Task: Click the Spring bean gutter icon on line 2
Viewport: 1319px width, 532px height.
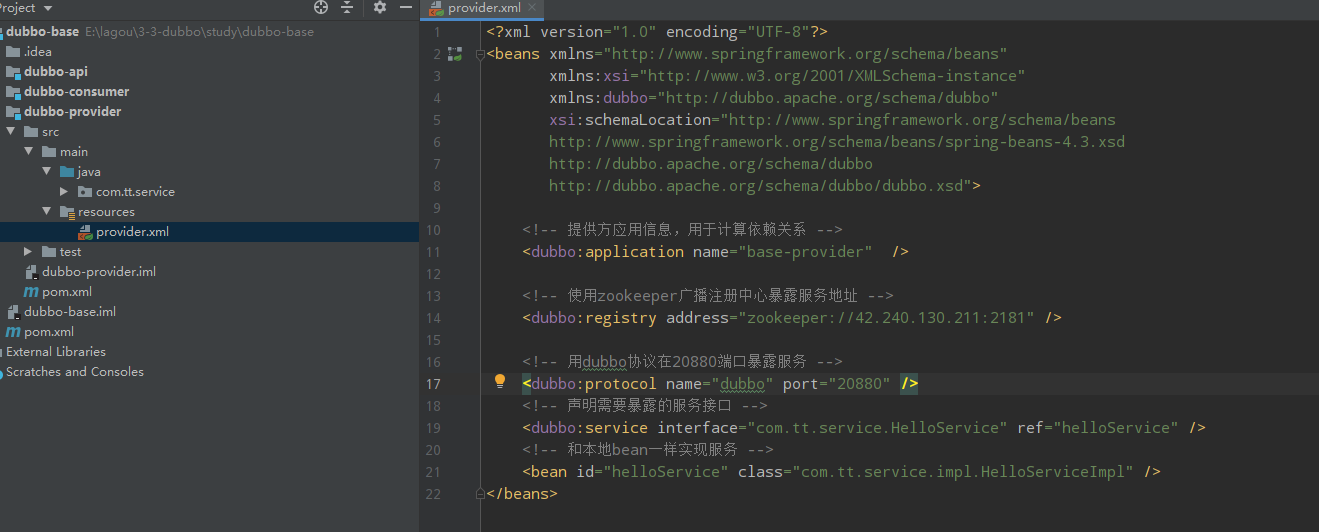Action: 455,54
